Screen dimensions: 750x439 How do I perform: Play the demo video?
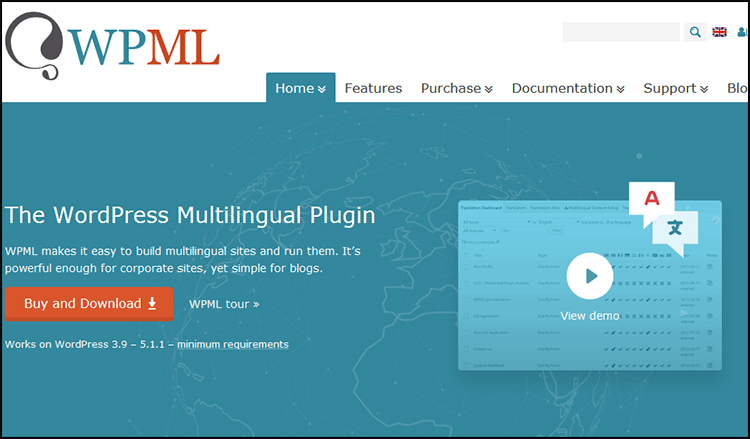pos(590,276)
